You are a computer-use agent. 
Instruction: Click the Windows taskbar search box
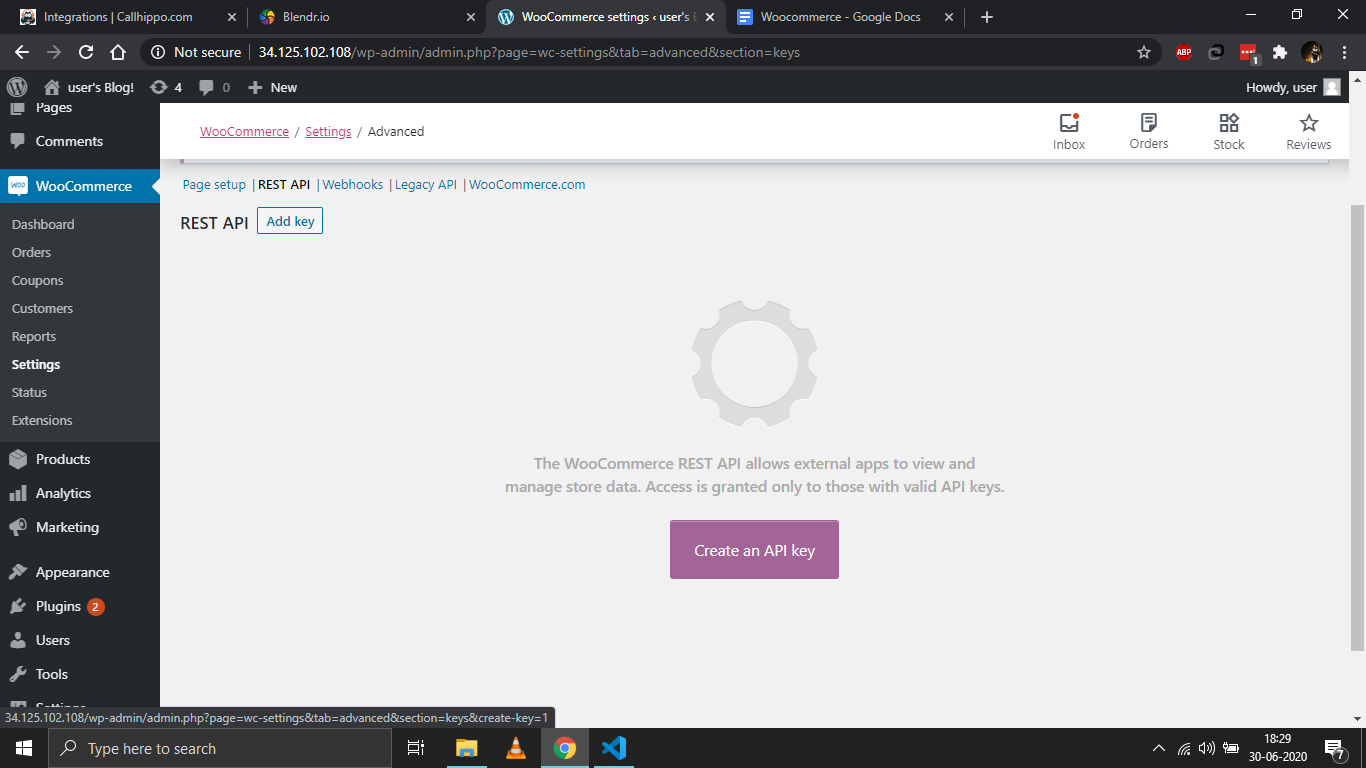(x=219, y=748)
